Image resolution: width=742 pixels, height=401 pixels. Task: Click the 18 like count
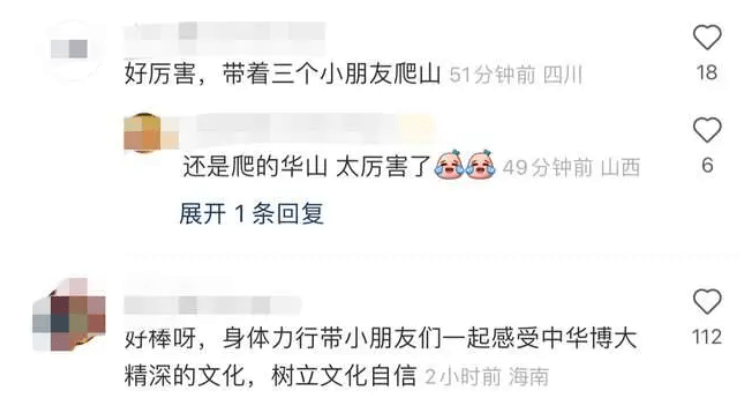click(x=707, y=72)
